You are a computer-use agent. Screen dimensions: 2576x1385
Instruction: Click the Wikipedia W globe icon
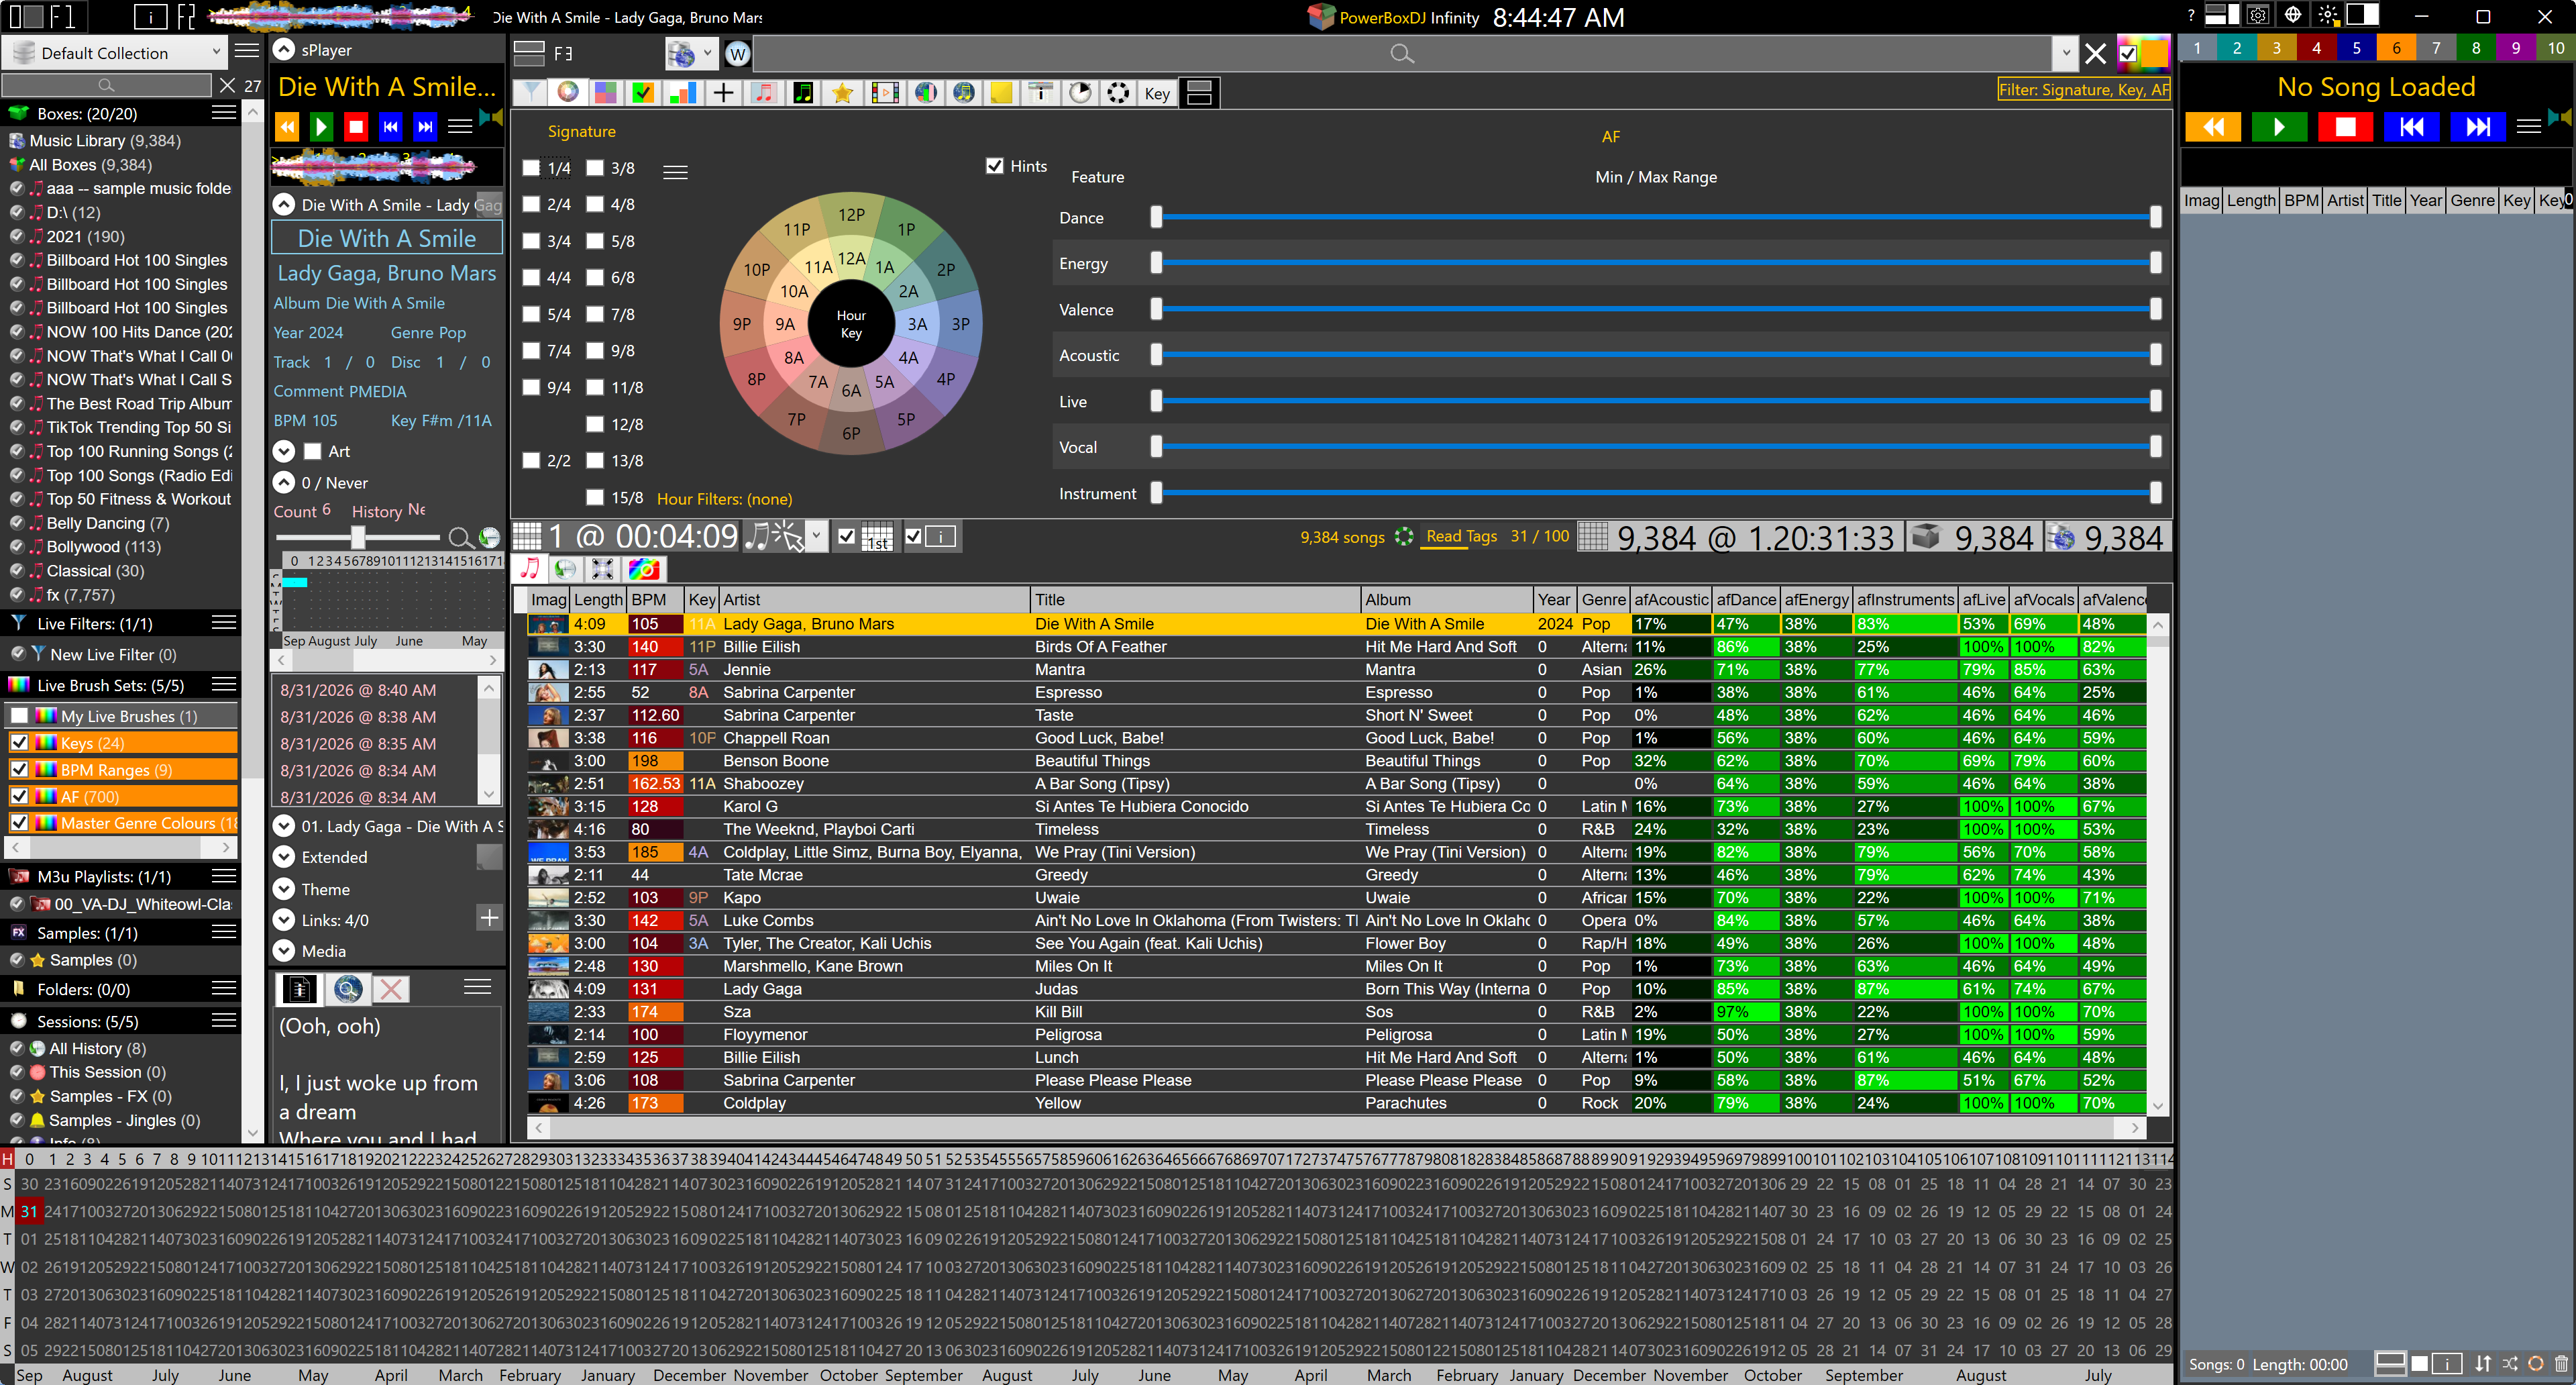pos(738,54)
